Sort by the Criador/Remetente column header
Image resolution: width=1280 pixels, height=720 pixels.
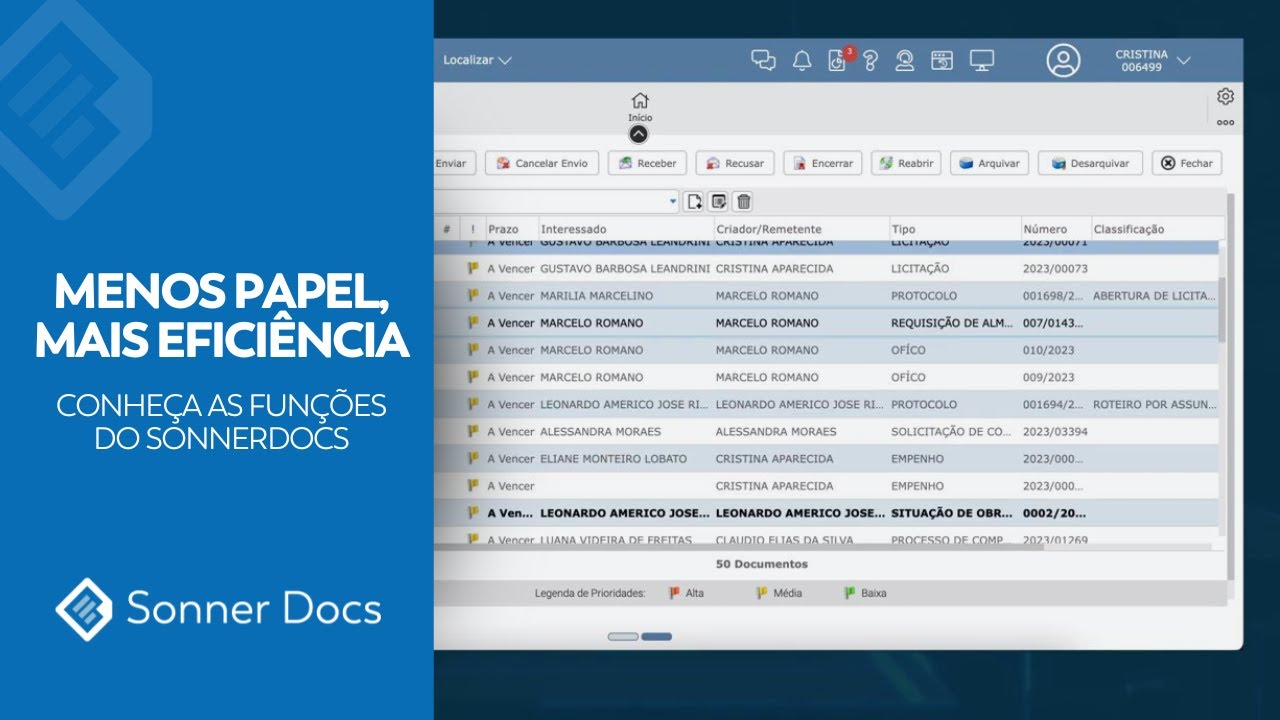801,229
